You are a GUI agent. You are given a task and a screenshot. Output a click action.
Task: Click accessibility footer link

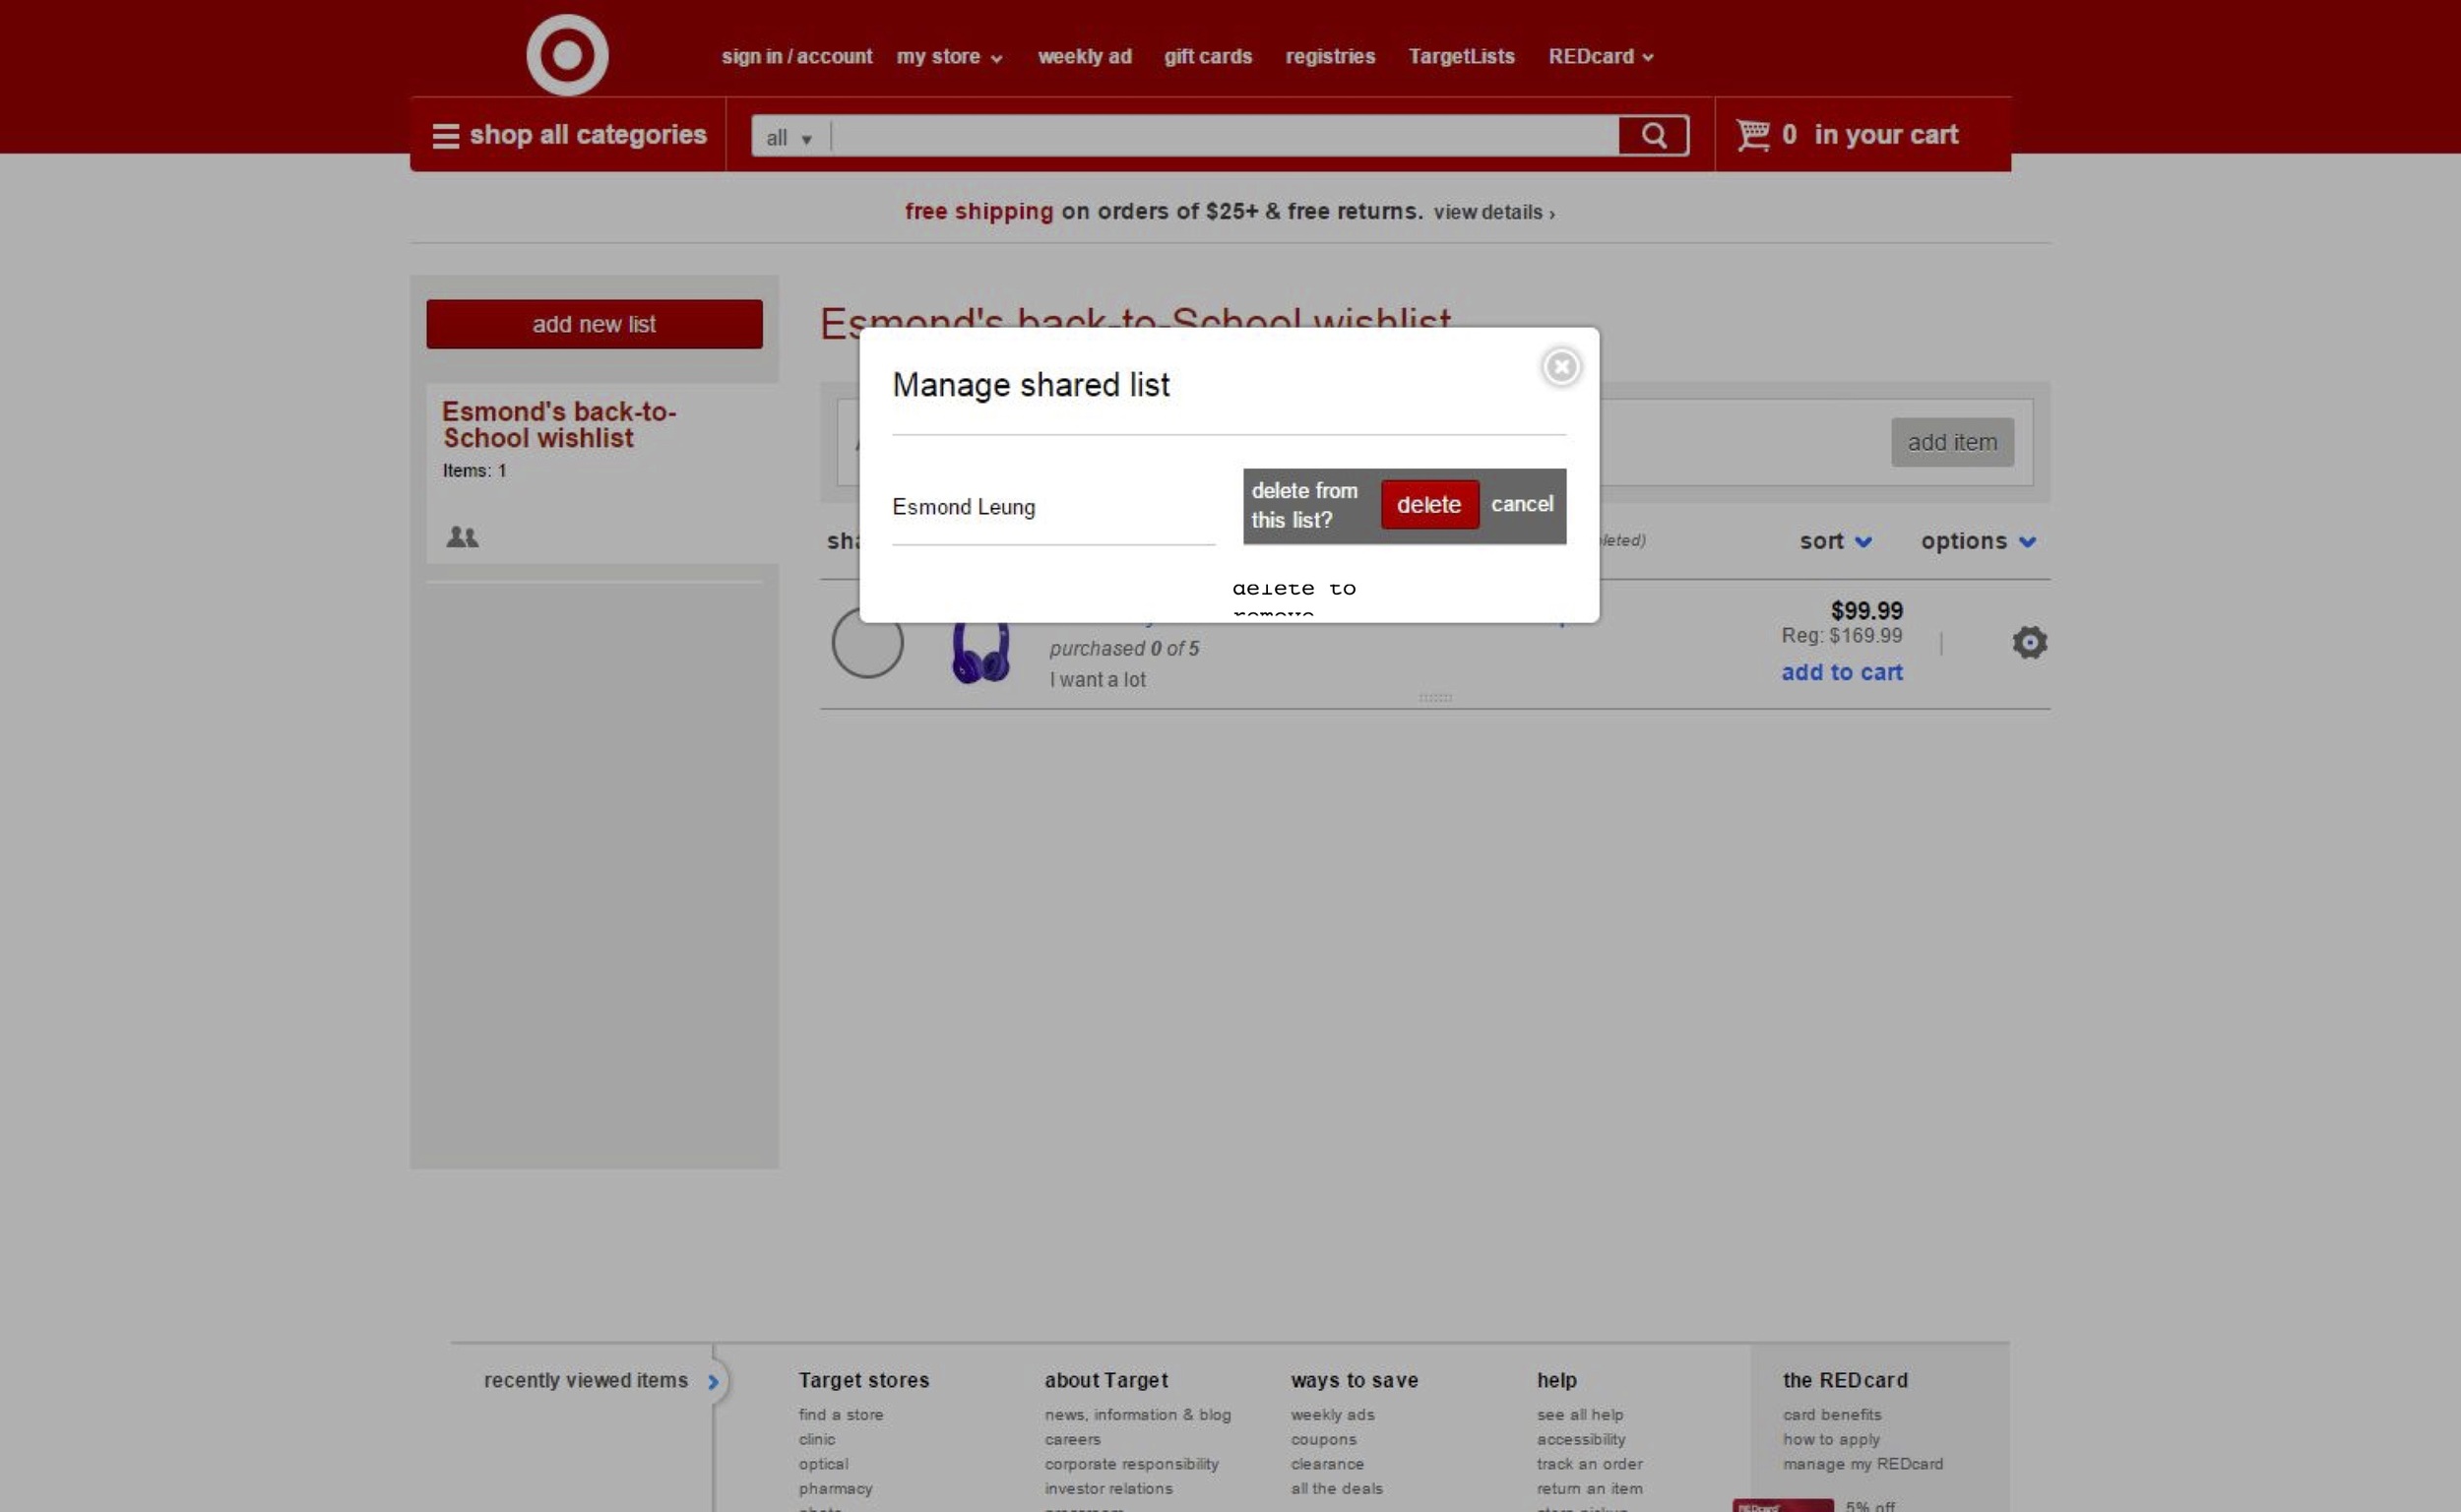(1580, 1439)
